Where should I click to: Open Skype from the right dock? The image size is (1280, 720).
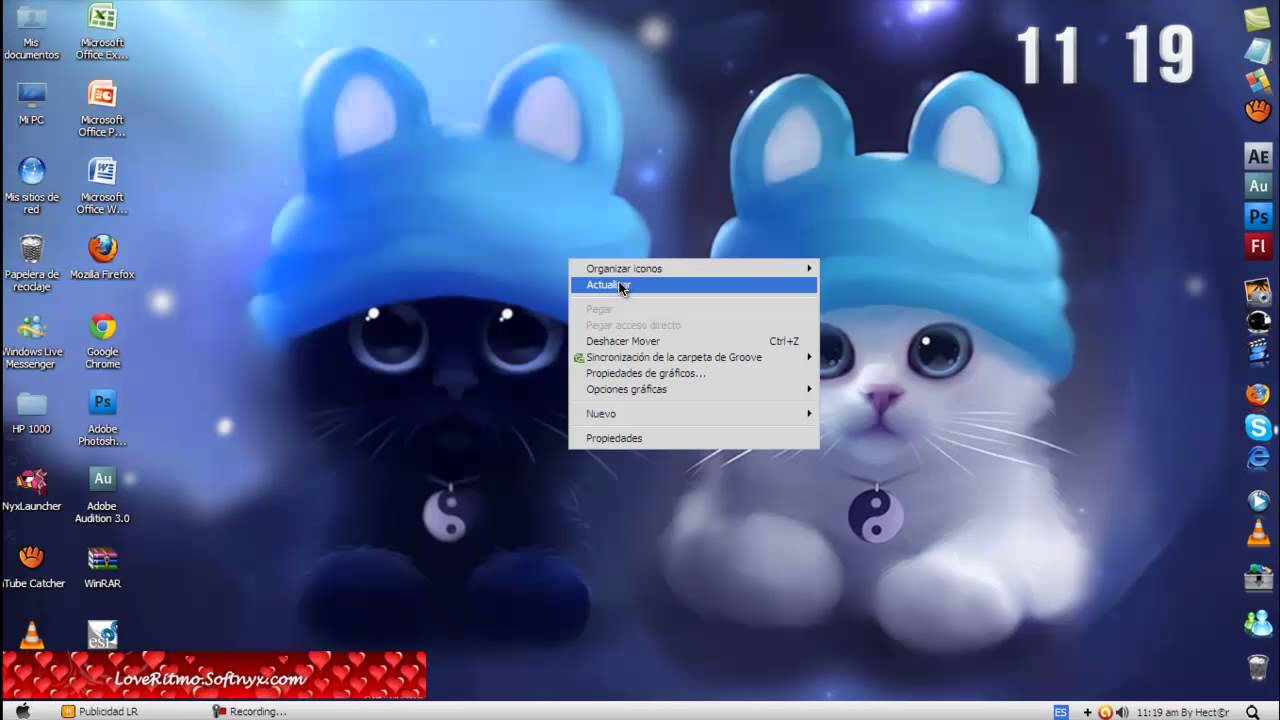click(x=1258, y=427)
